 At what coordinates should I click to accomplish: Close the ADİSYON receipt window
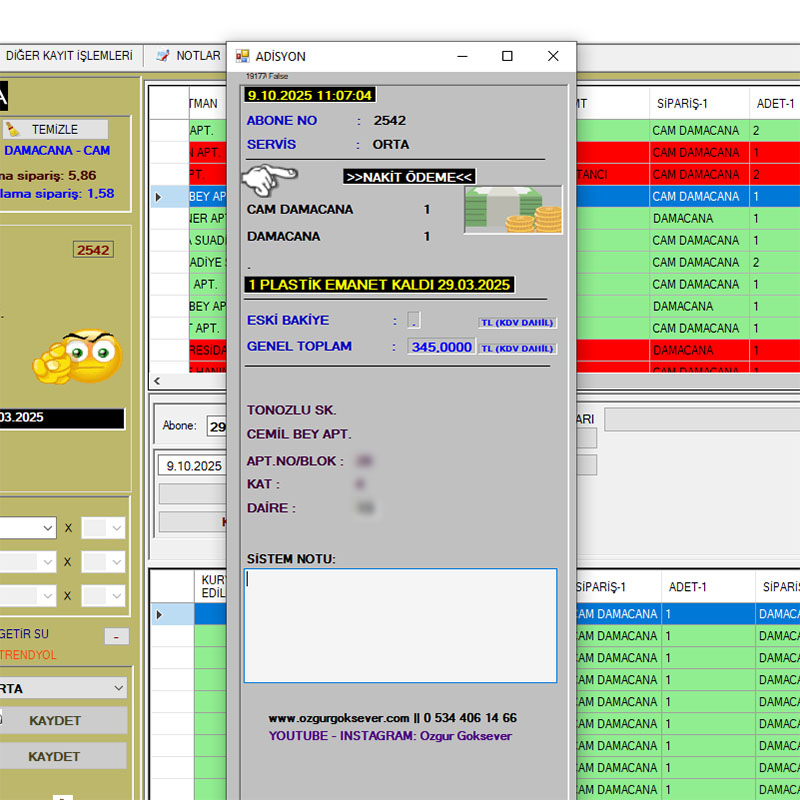553,57
